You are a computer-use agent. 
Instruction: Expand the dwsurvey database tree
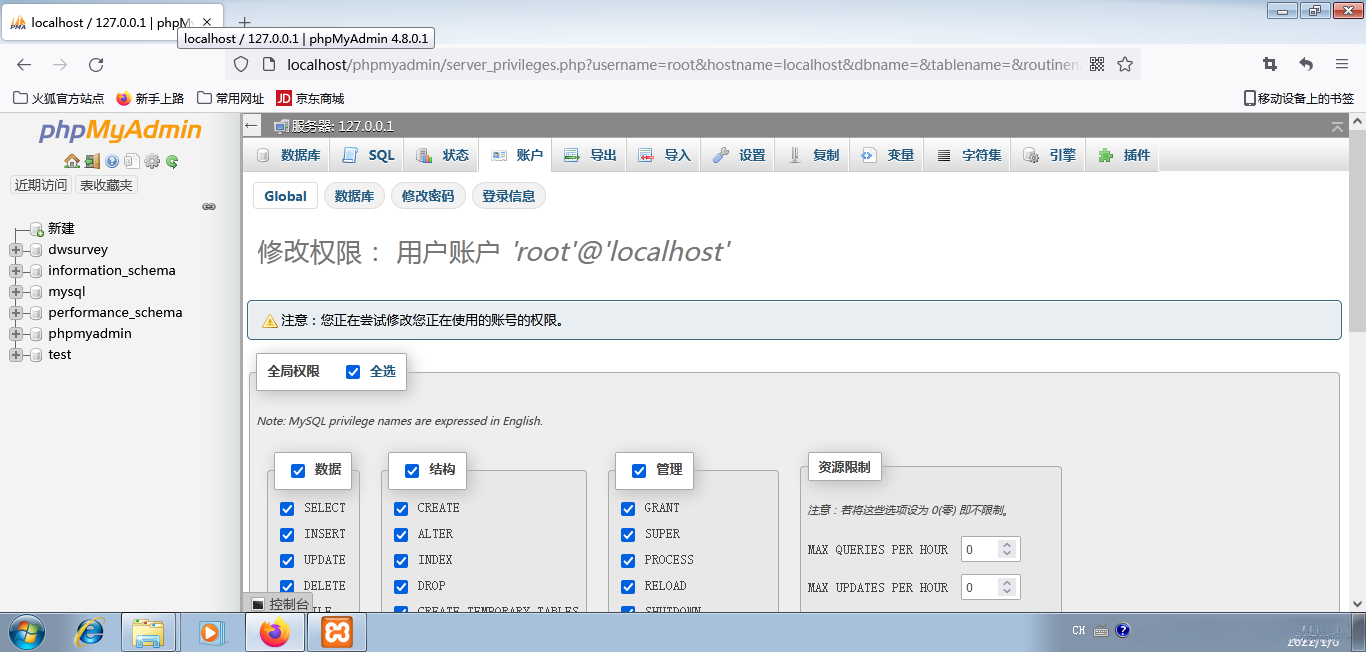click(x=16, y=250)
